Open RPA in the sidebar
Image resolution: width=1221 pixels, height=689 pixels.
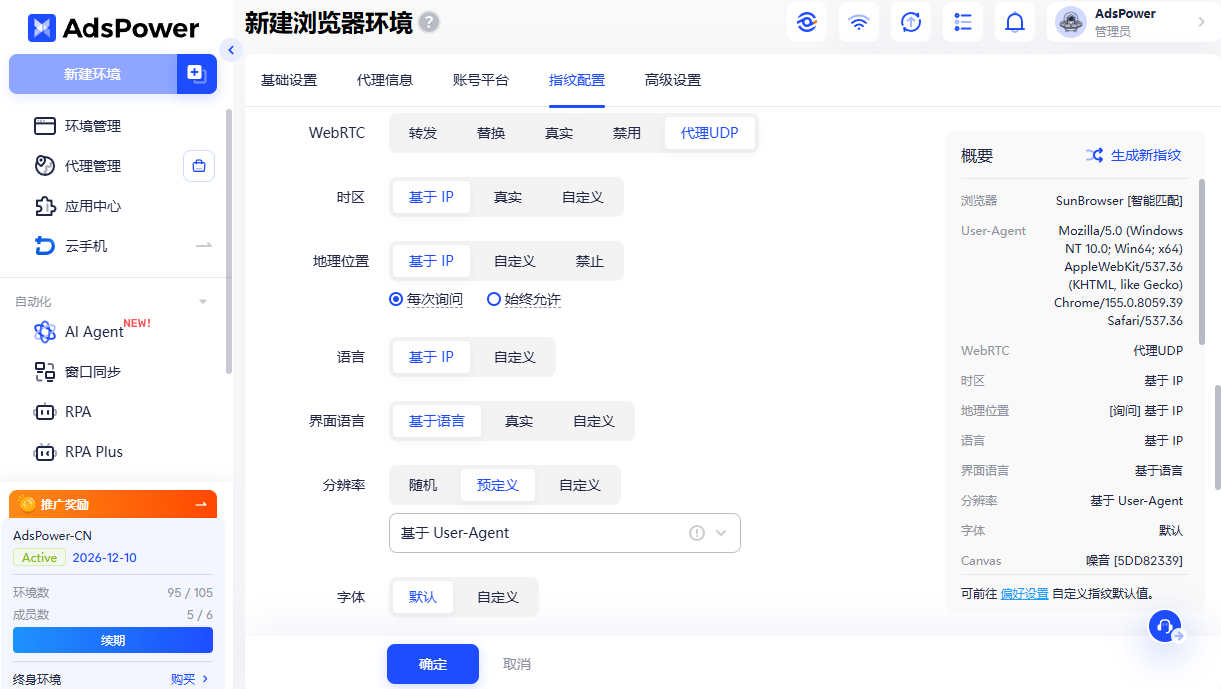tap(78, 412)
